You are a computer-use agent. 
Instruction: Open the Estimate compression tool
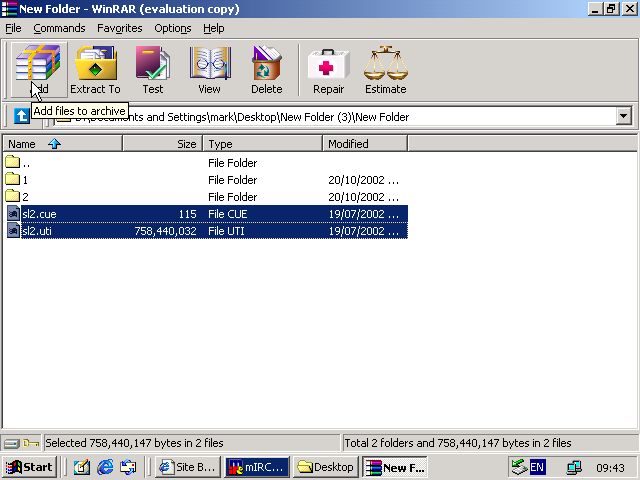click(x=386, y=70)
